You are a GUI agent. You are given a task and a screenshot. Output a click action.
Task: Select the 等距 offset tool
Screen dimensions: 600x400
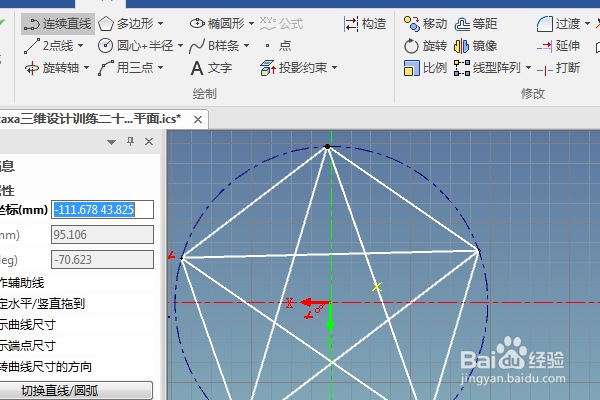pyautogui.click(x=476, y=24)
